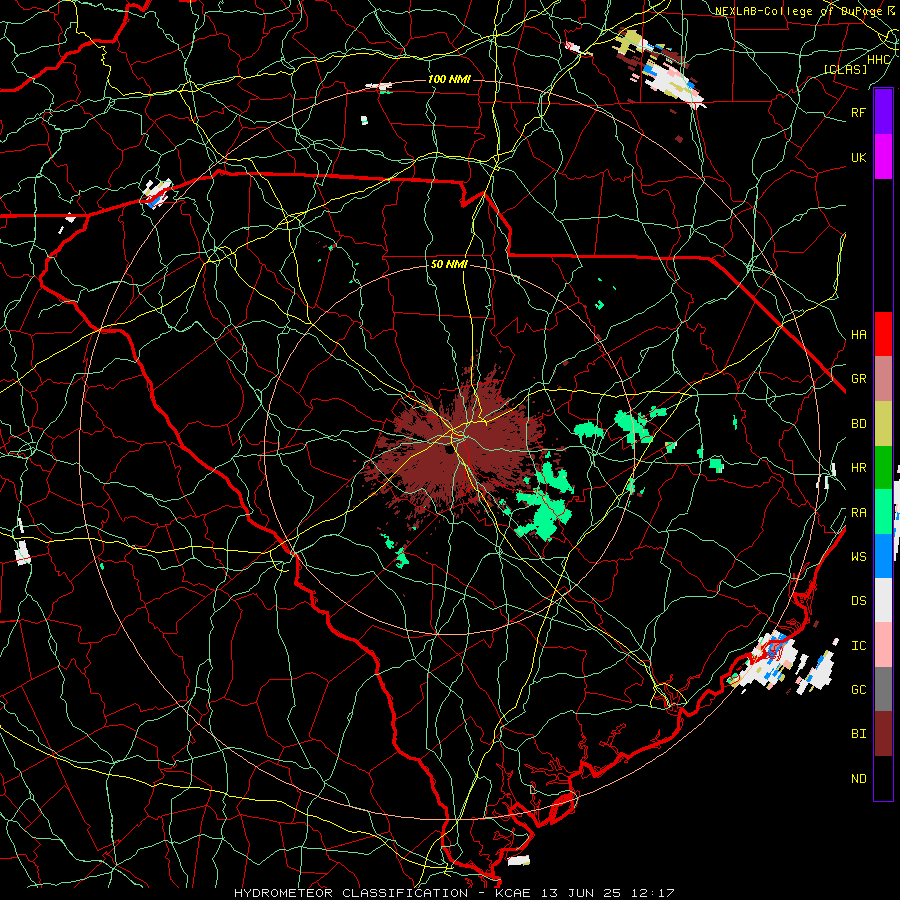The image size is (900, 900).
Task: Click the HHC product code text
Action: pyautogui.click(x=878, y=59)
